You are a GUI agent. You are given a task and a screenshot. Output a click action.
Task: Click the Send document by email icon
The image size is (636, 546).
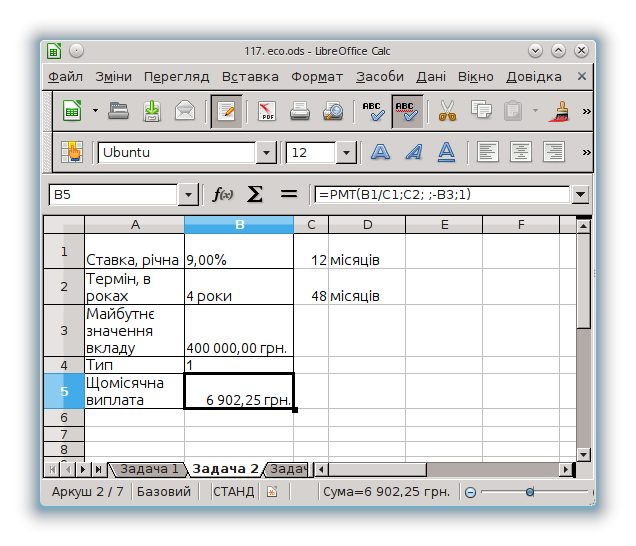185,111
